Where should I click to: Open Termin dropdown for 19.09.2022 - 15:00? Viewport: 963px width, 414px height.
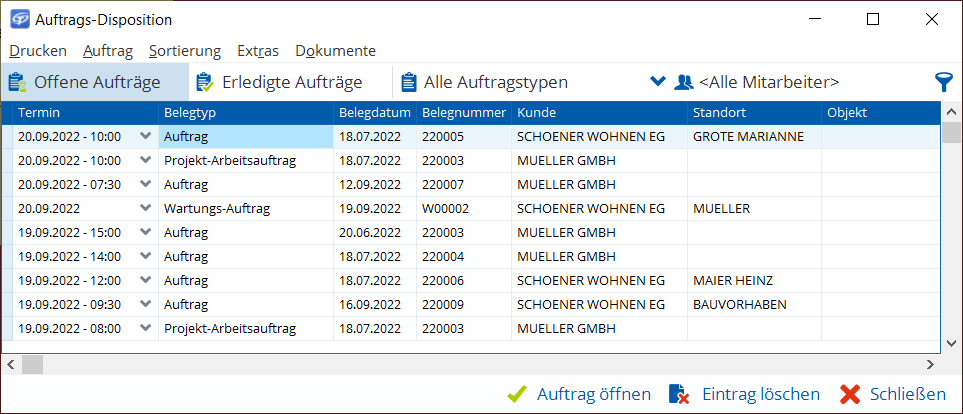click(x=146, y=232)
